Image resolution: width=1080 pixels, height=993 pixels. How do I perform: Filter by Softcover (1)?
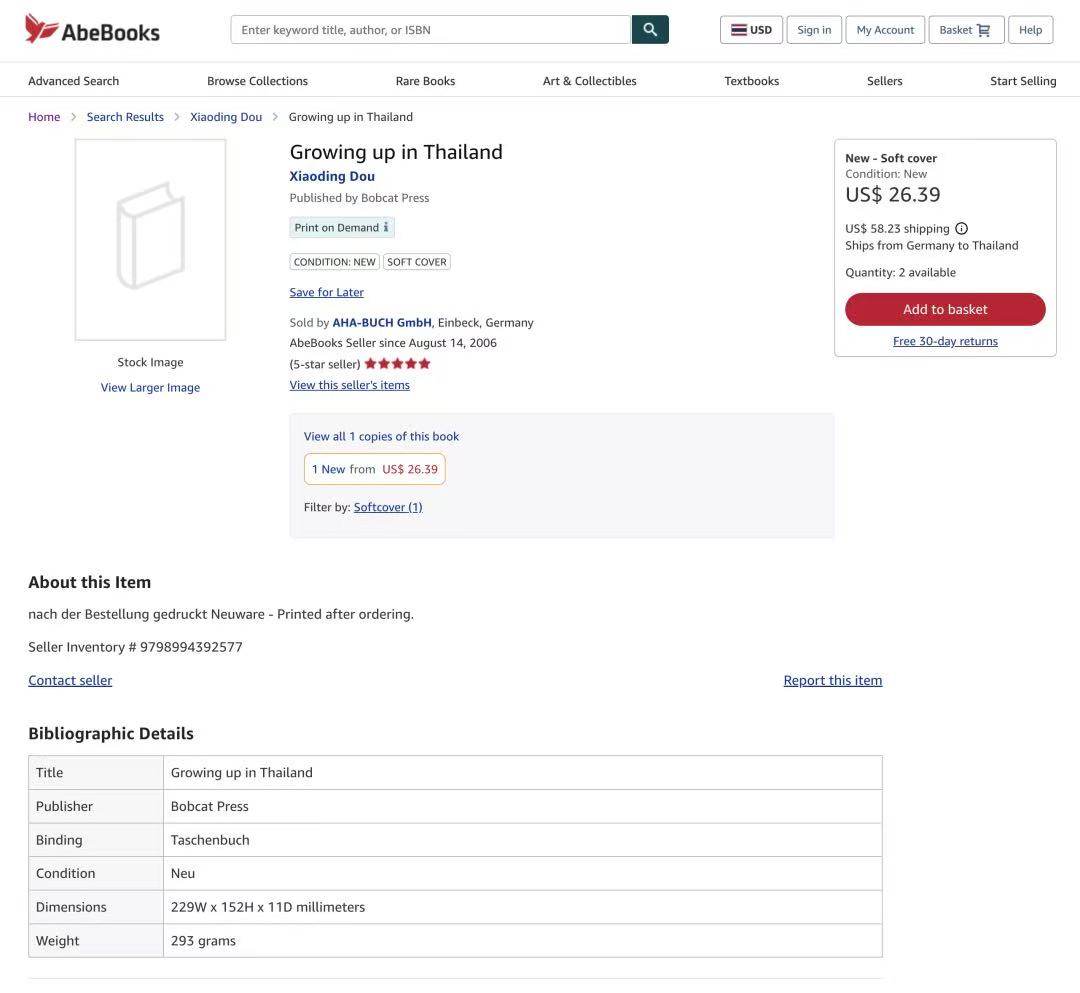click(388, 507)
